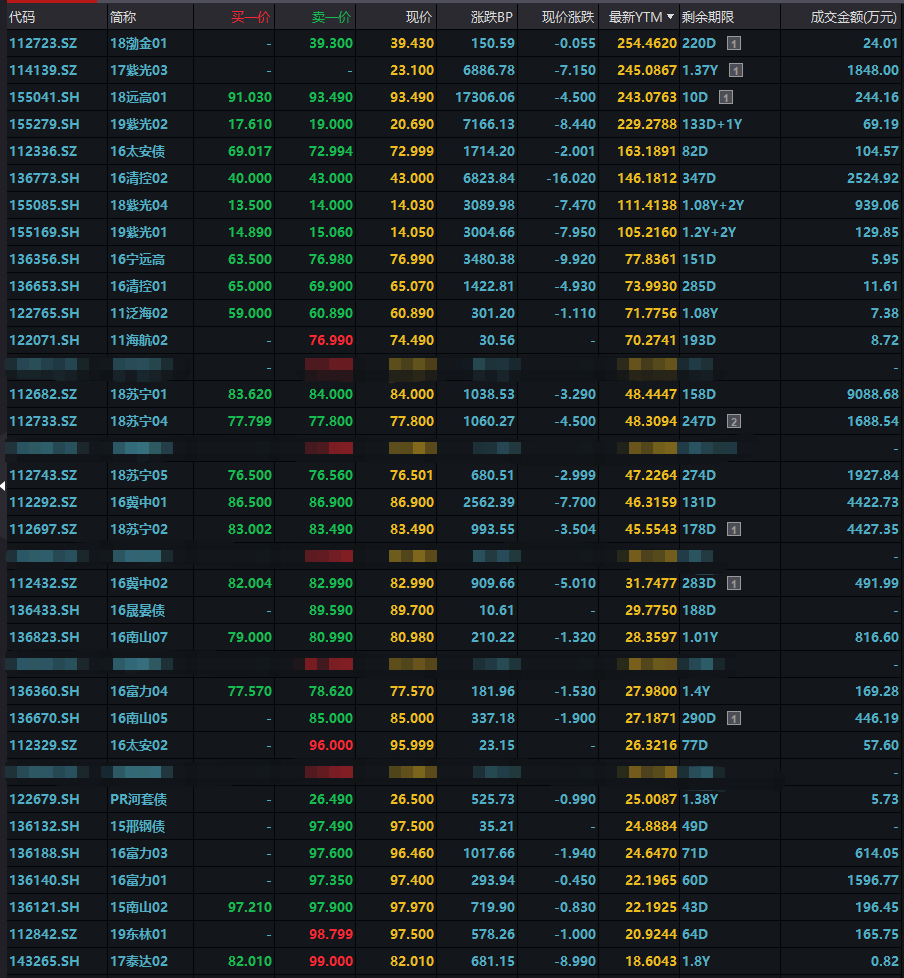Viewport: 904px width, 978px height.
Task: Select bond code 112733.SZ
Action: coord(44,422)
